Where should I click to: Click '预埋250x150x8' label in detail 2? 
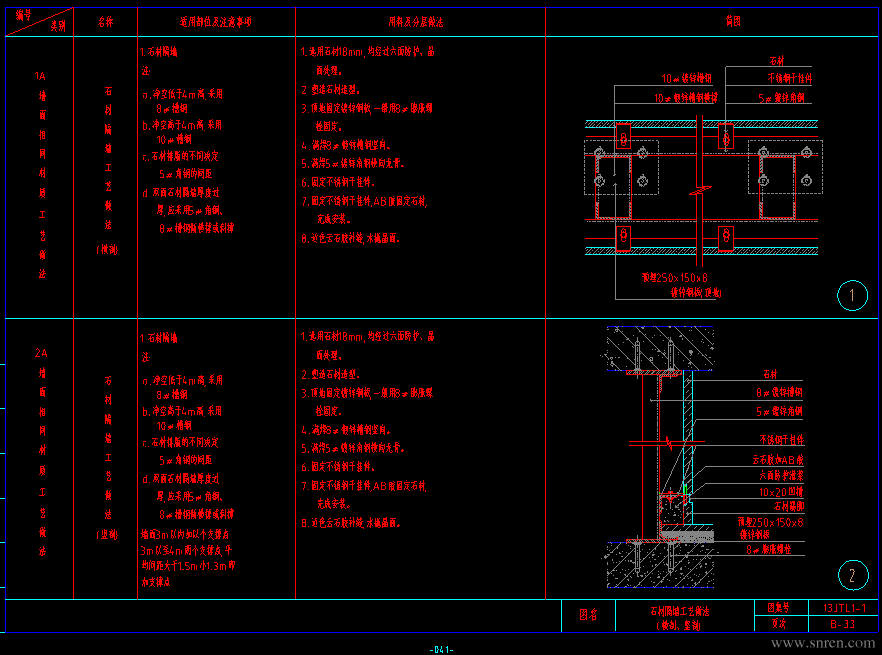coord(771,523)
